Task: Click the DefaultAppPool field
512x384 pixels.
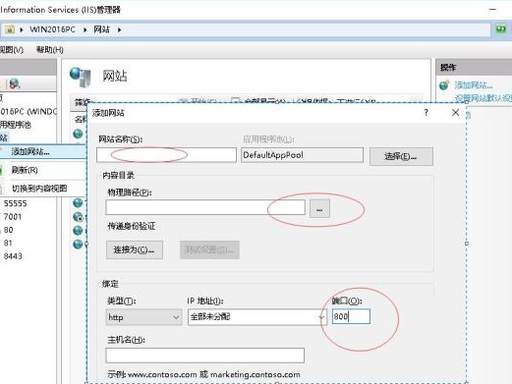Action: [x=302, y=155]
